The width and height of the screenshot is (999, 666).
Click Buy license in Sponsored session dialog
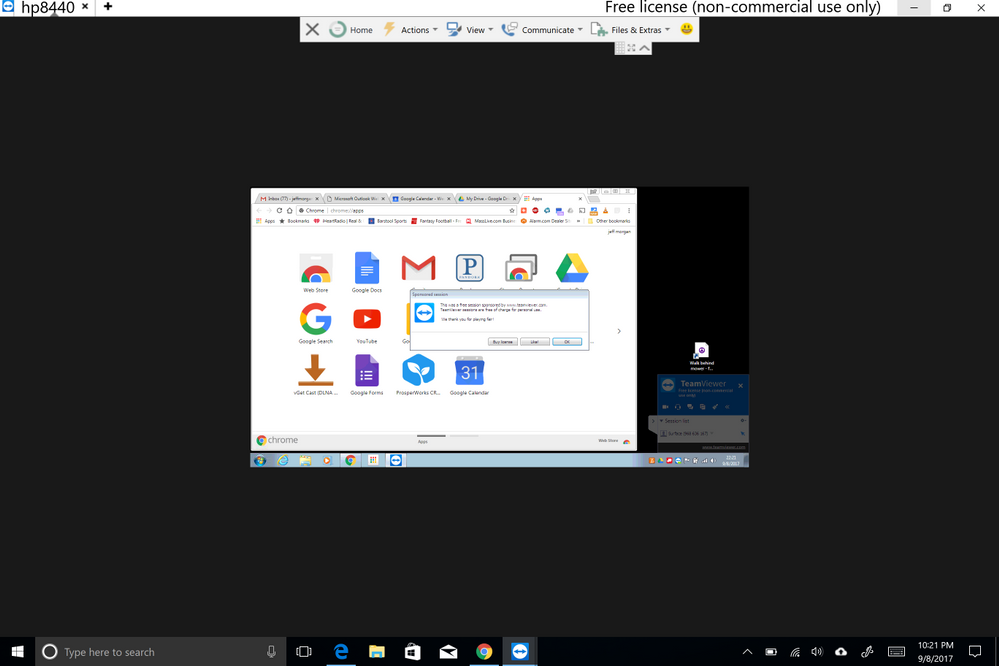tap(502, 342)
